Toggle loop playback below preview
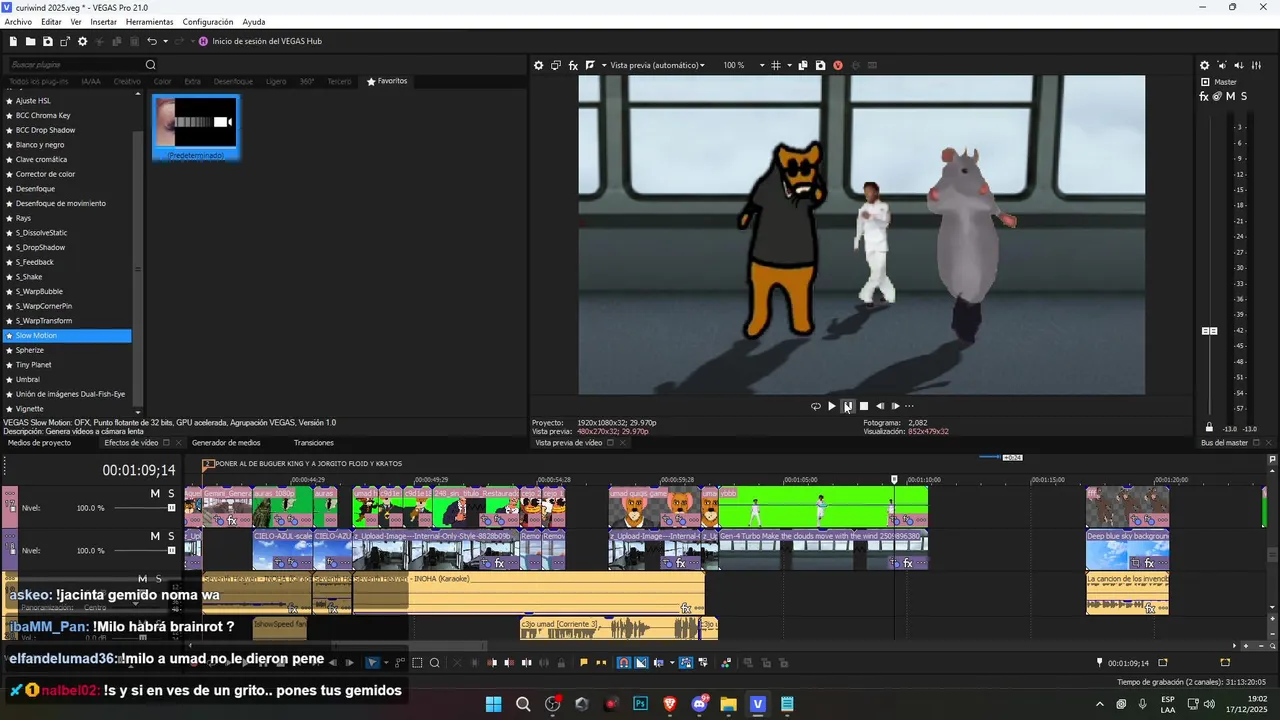 tap(815, 406)
